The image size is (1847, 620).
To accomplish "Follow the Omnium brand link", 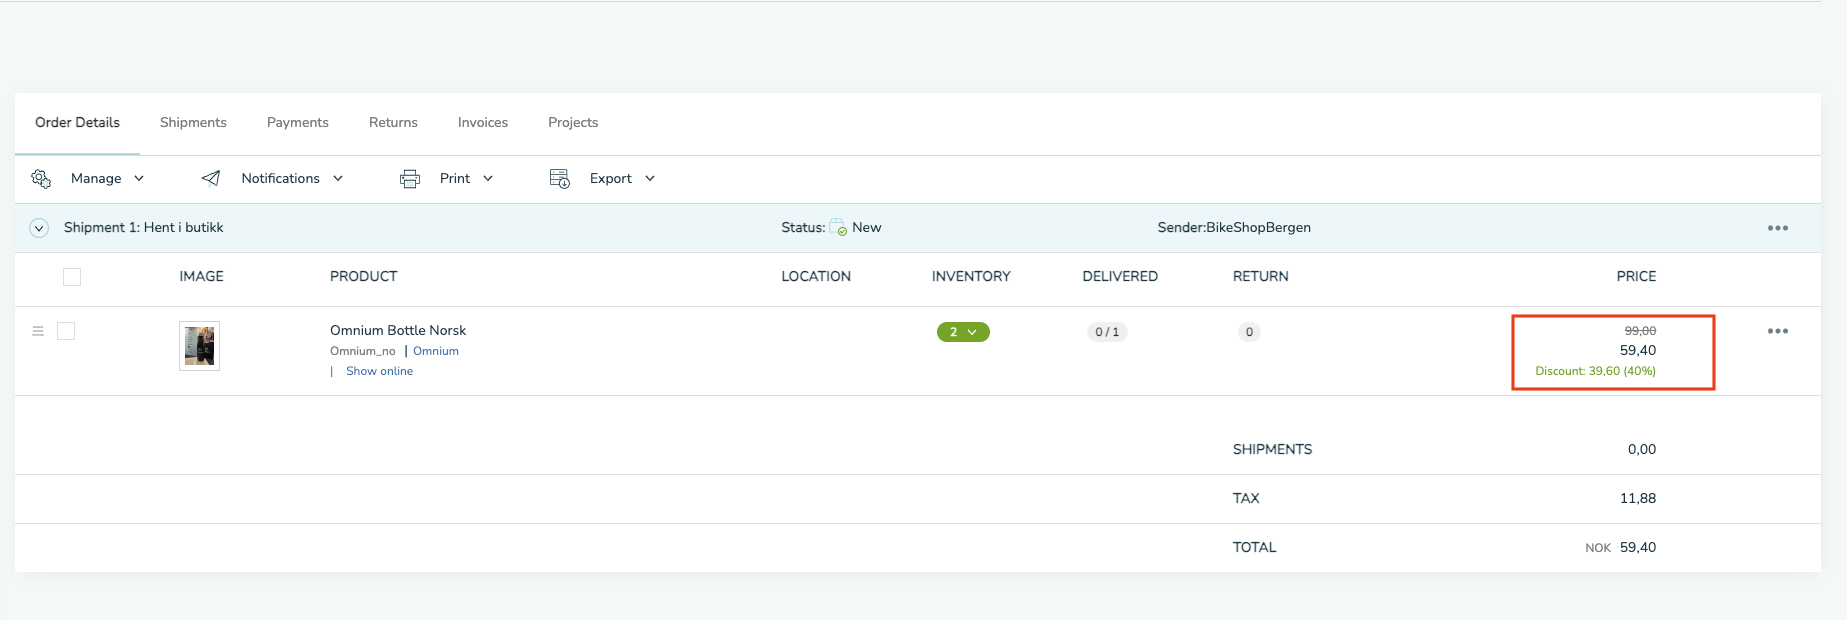I will 436,351.
